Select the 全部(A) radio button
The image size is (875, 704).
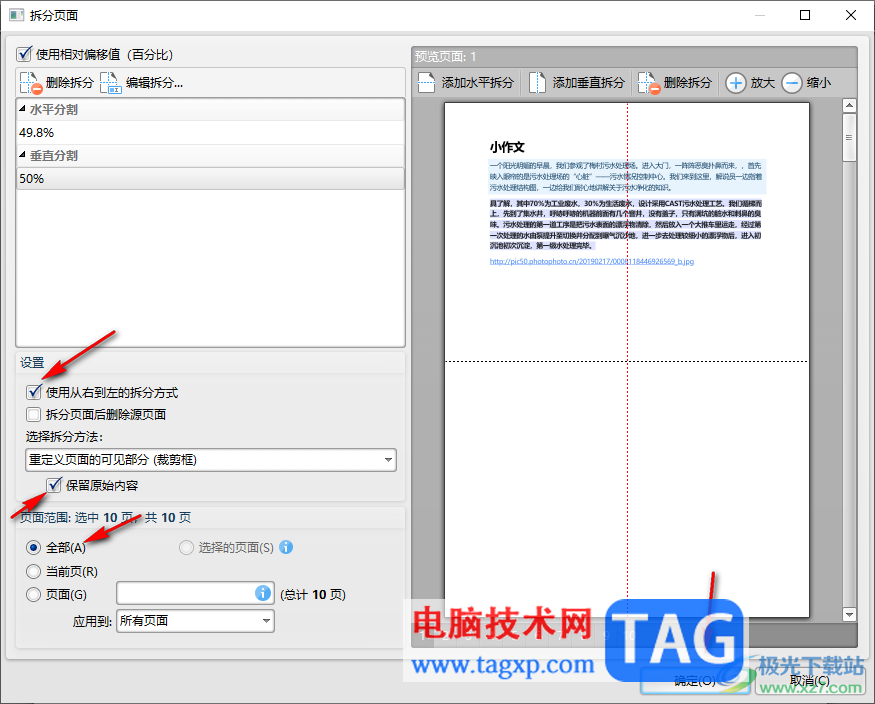click(x=33, y=548)
